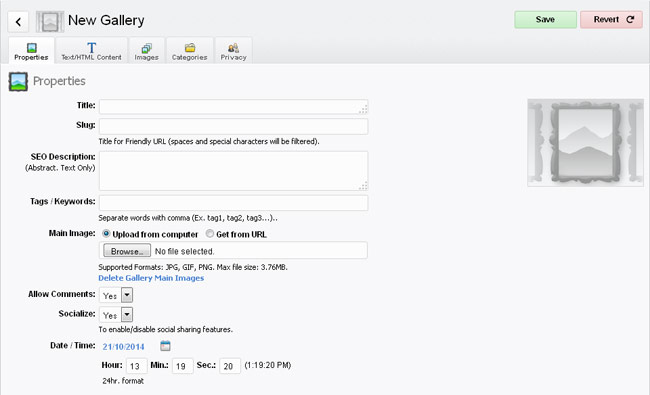Image resolution: width=650 pixels, height=395 pixels.
Task: Click the back arrow button
Action: [x=18, y=22]
